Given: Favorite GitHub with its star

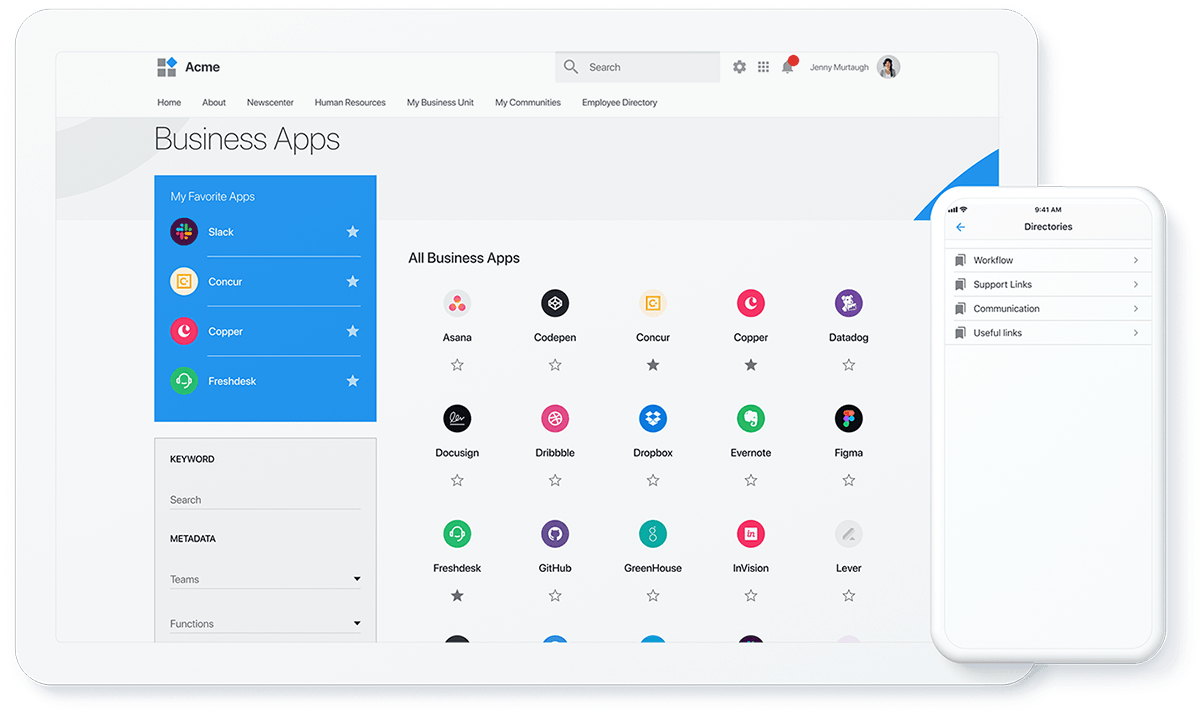Looking at the screenshot, I should [x=555, y=595].
